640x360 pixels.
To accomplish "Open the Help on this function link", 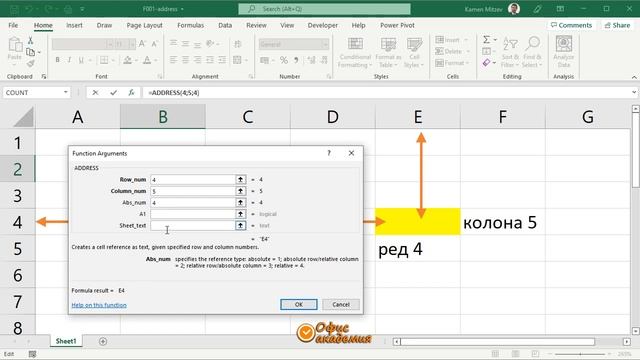I will tap(99, 305).
